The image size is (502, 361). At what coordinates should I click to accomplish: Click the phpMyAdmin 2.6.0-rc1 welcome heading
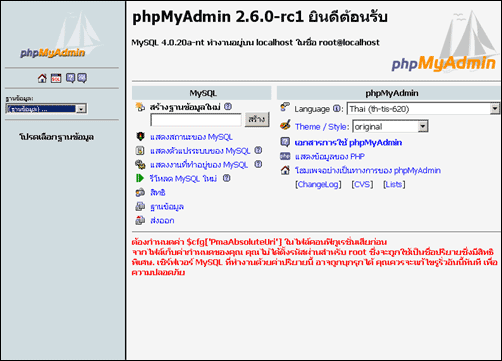coord(260,17)
